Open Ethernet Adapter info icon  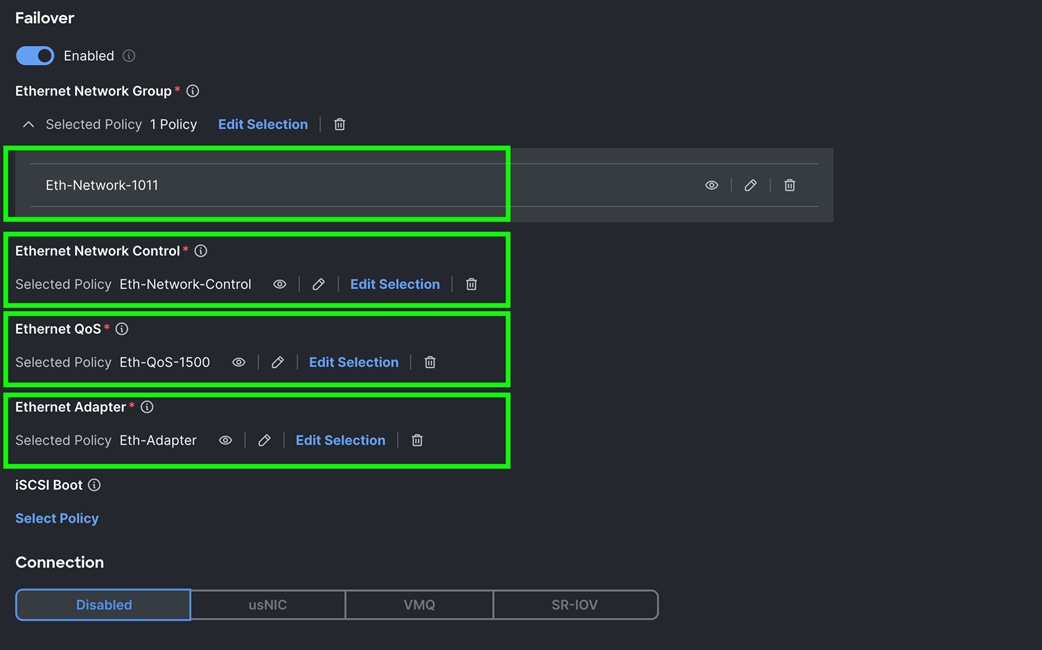coord(147,407)
